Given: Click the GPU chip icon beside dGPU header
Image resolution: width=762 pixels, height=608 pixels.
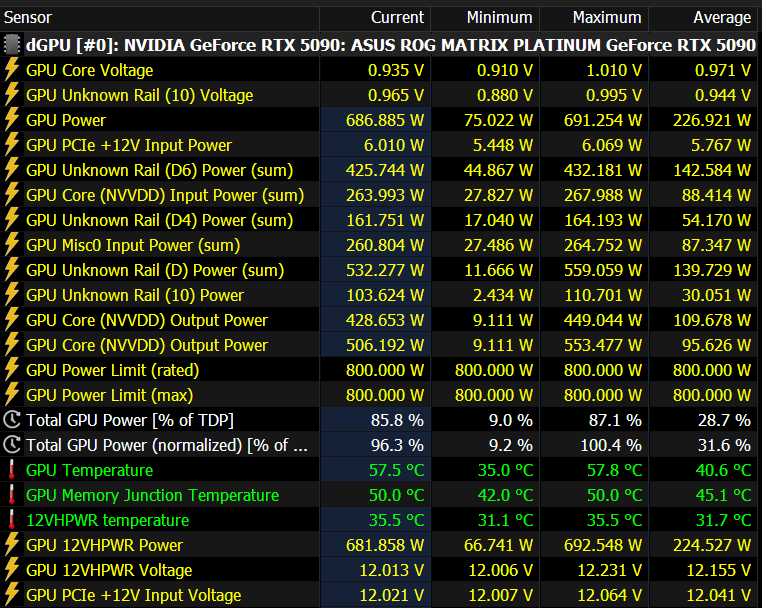Looking at the screenshot, I should tap(12, 45).
